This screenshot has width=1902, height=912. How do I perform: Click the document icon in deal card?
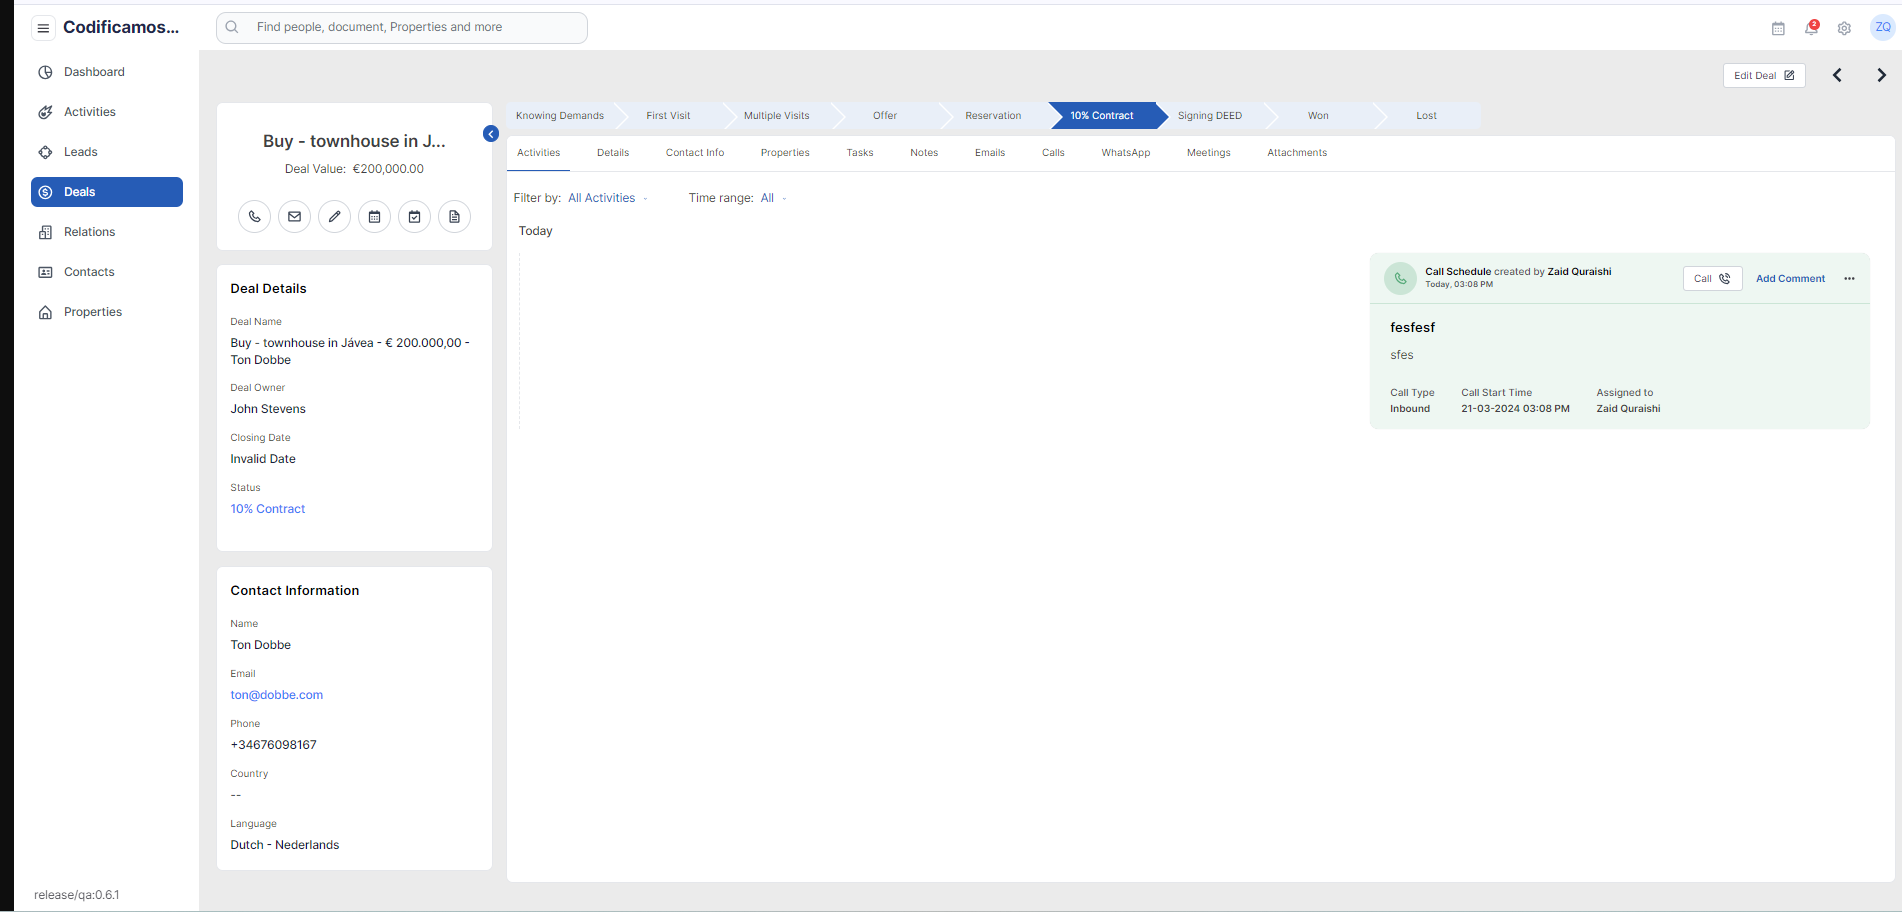[x=454, y=217]
